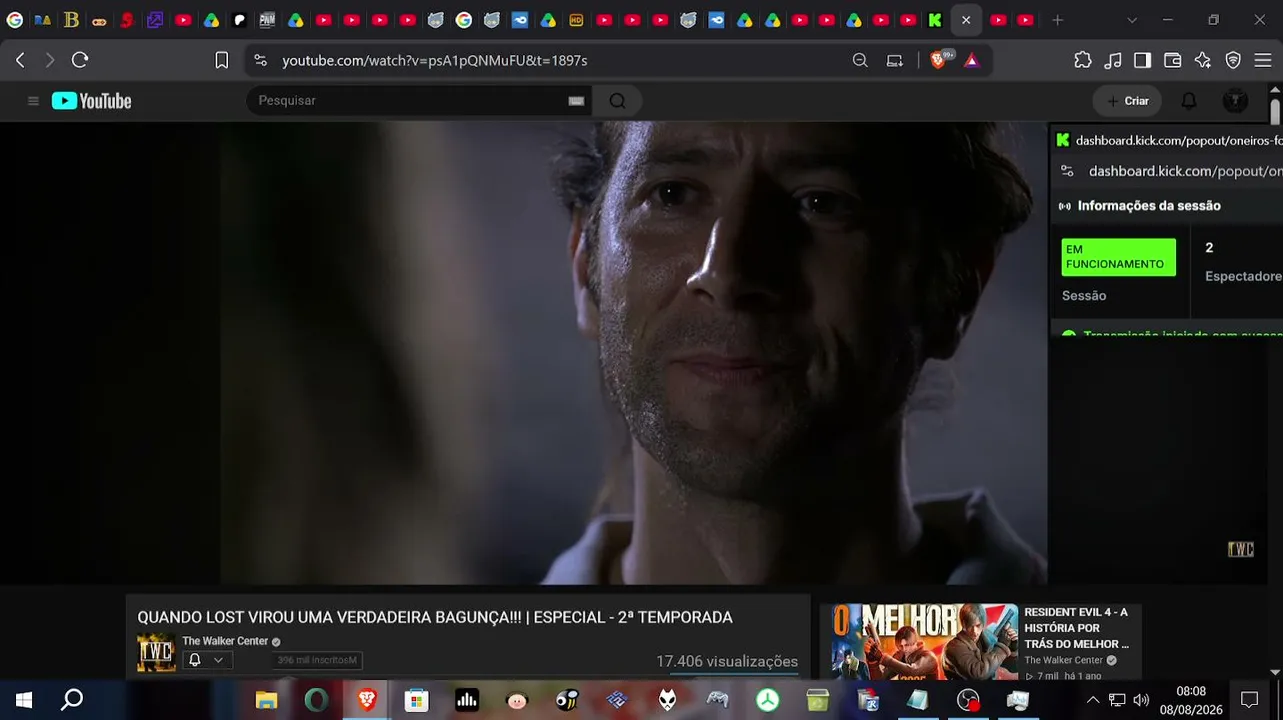Screen dimensions: 1283x720
Task: Open the taskbar clock and date
Action: [1191, 700]
